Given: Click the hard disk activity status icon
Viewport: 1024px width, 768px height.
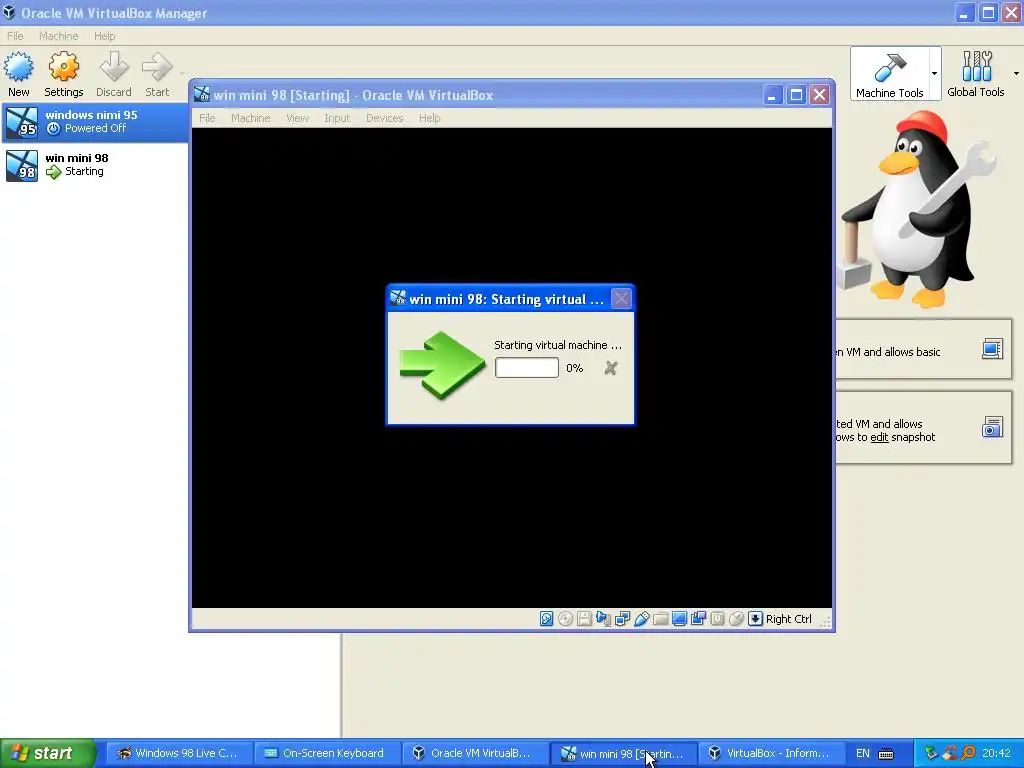Looking at the screenshot, I should (x=547, y=619).
